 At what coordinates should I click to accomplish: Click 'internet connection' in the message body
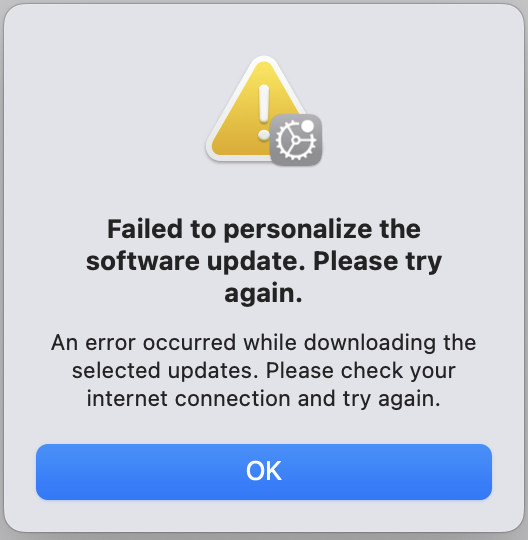[188, 398]
